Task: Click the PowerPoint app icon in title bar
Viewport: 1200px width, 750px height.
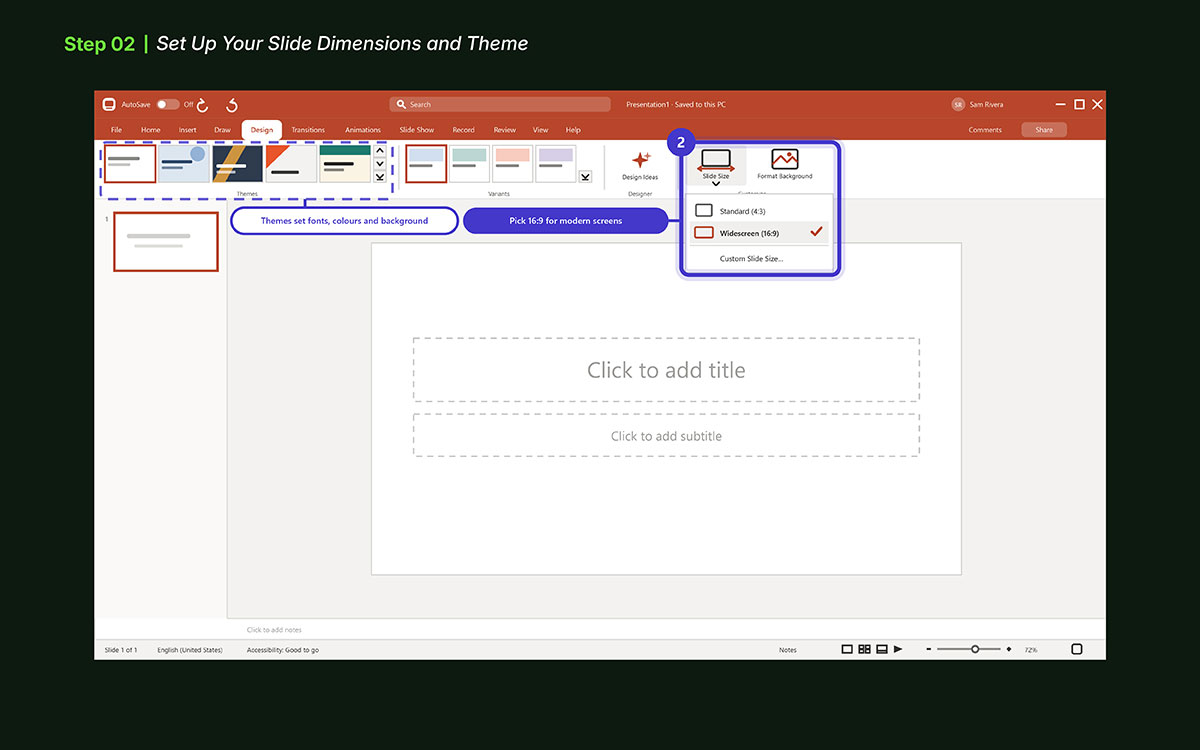Action: pyautogui.click(x=109, y=104)
